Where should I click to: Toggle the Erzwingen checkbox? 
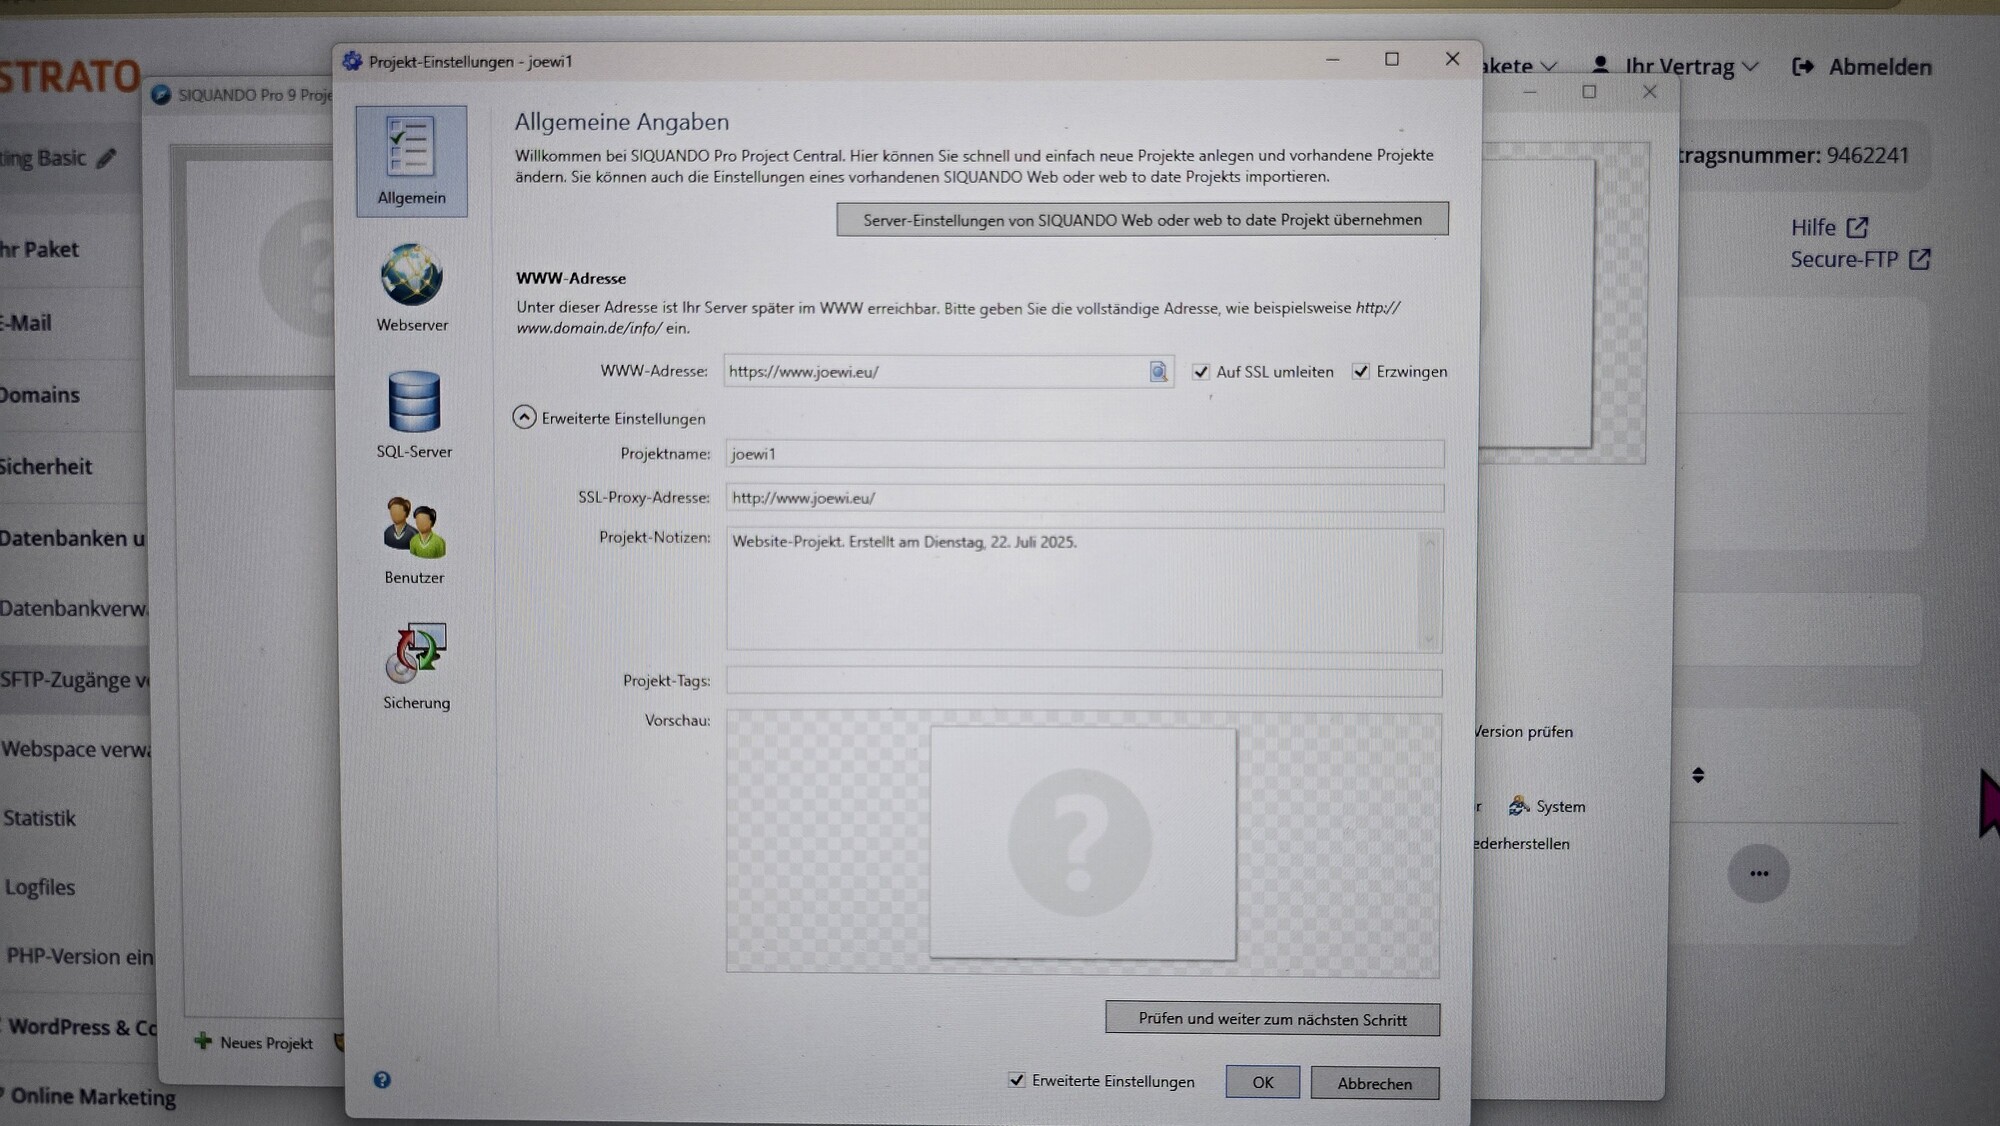click(1361, 372)
